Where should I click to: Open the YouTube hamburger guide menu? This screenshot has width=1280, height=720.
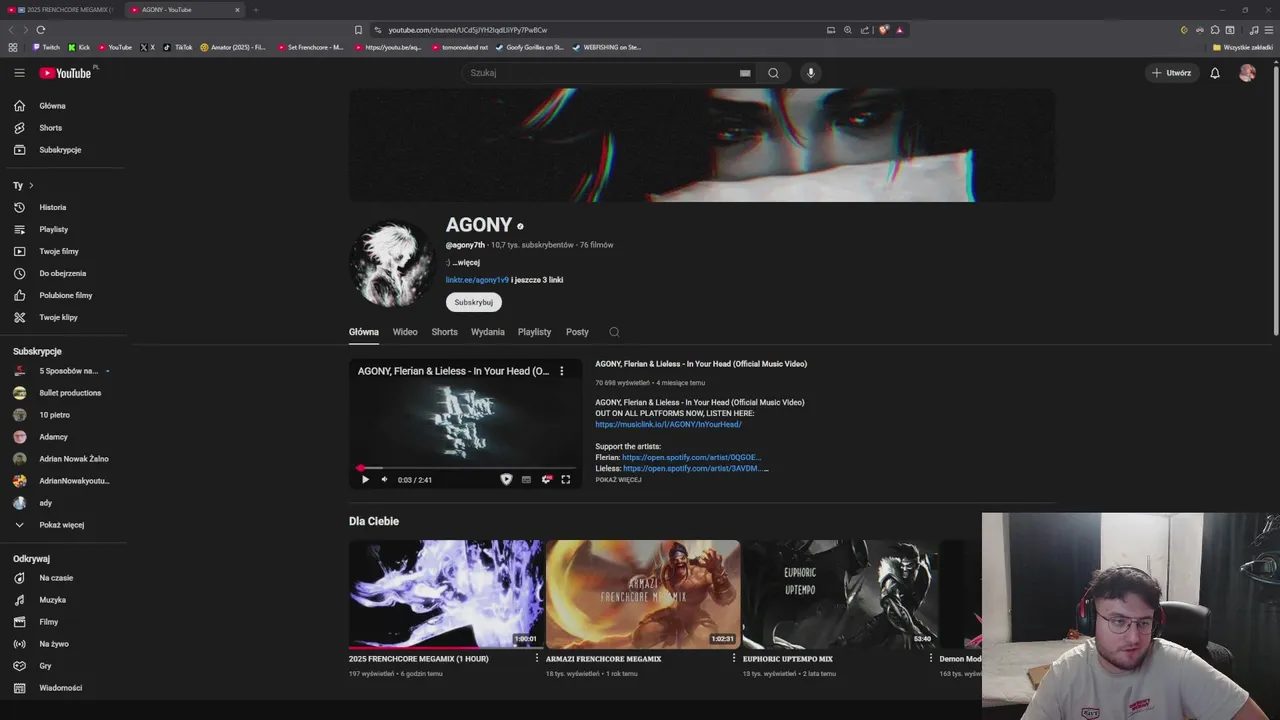pos(19,73)
